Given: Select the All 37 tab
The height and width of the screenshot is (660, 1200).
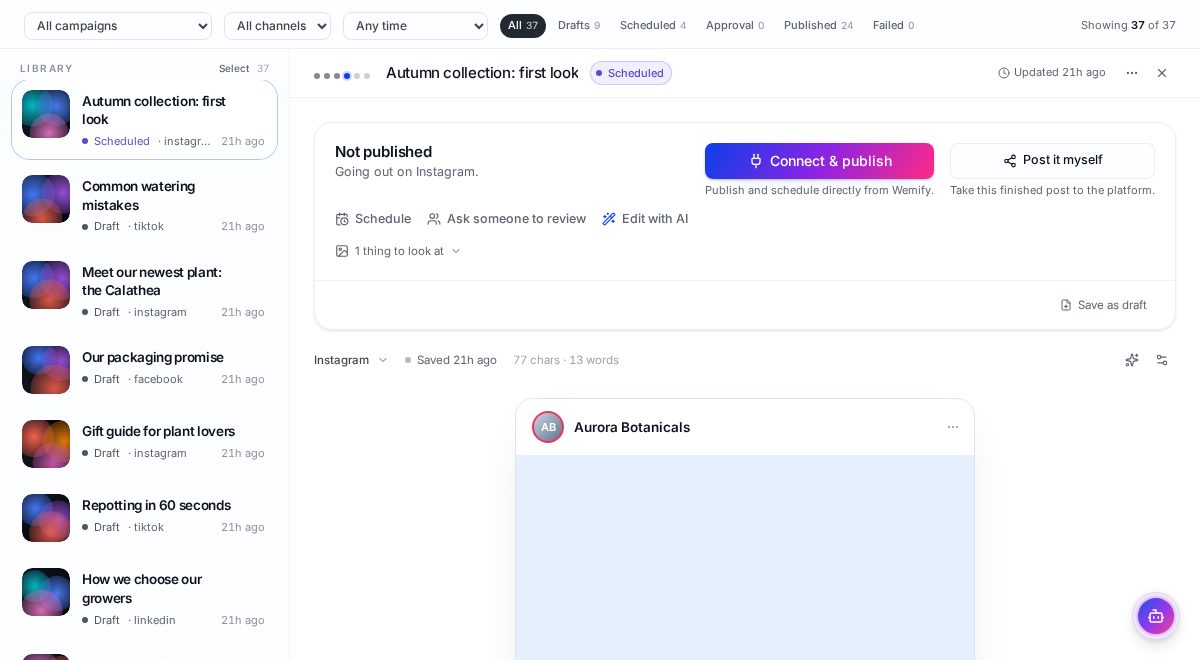Looking at the screenshot, I should click(523, 26).
